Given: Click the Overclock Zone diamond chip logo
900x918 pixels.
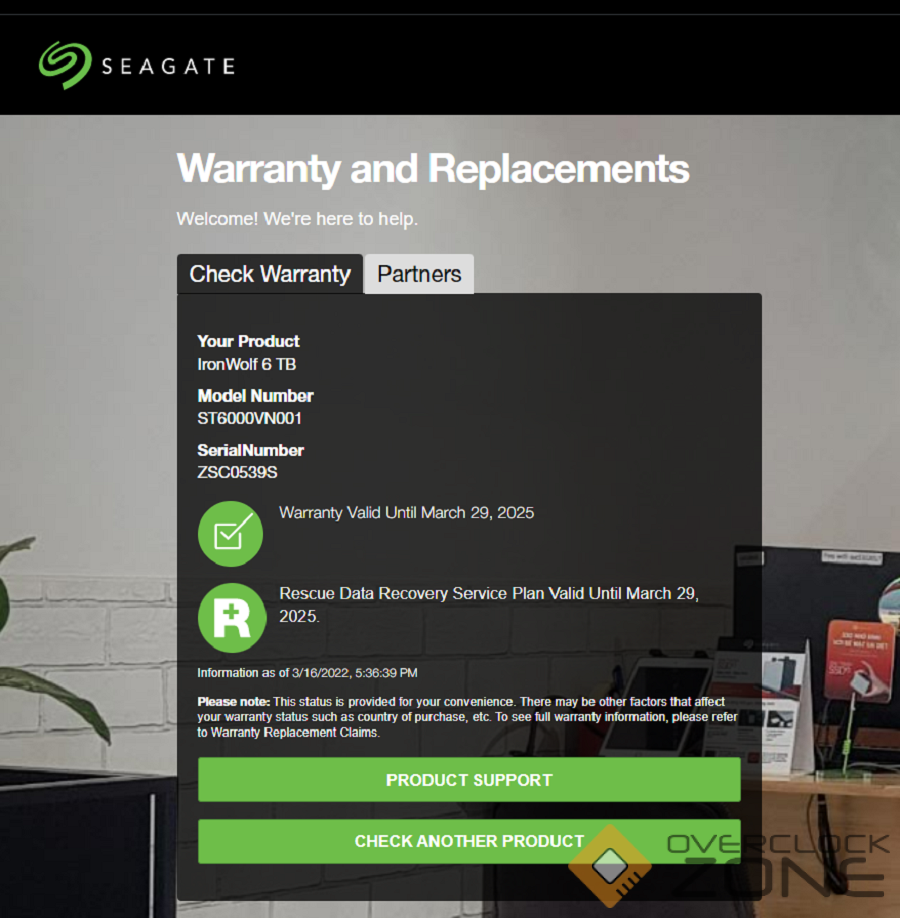Looking at the screenshot, I should click(x=610, y=866).
